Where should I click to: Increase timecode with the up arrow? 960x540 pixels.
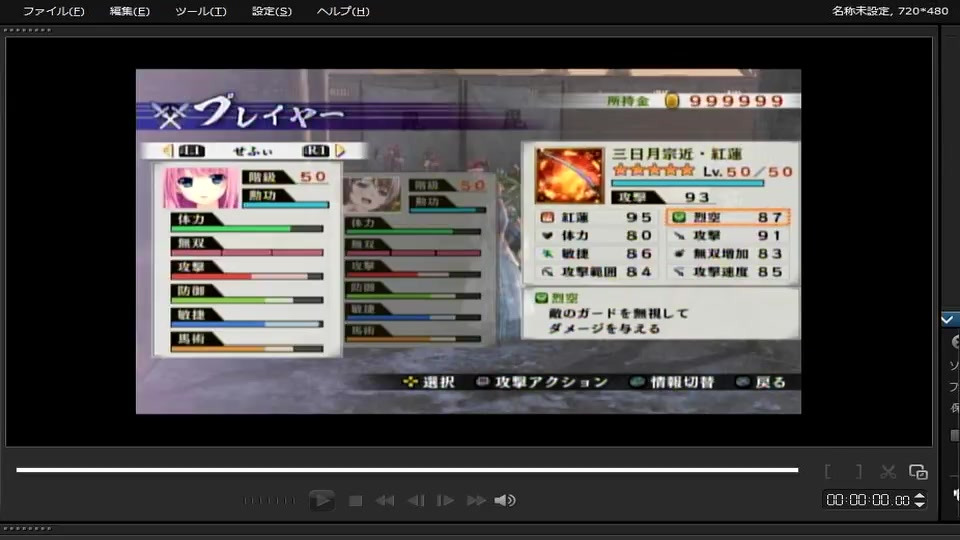tap(920, 496)
